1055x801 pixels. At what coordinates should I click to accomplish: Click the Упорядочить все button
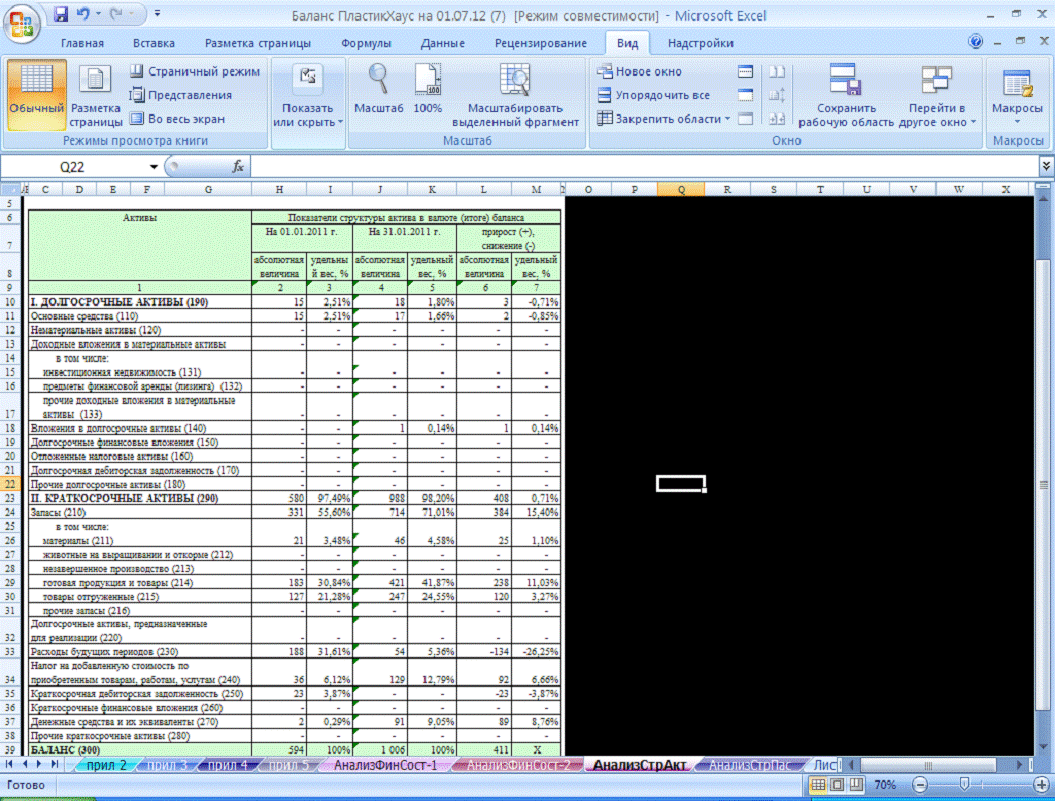[x=653, y=95]
